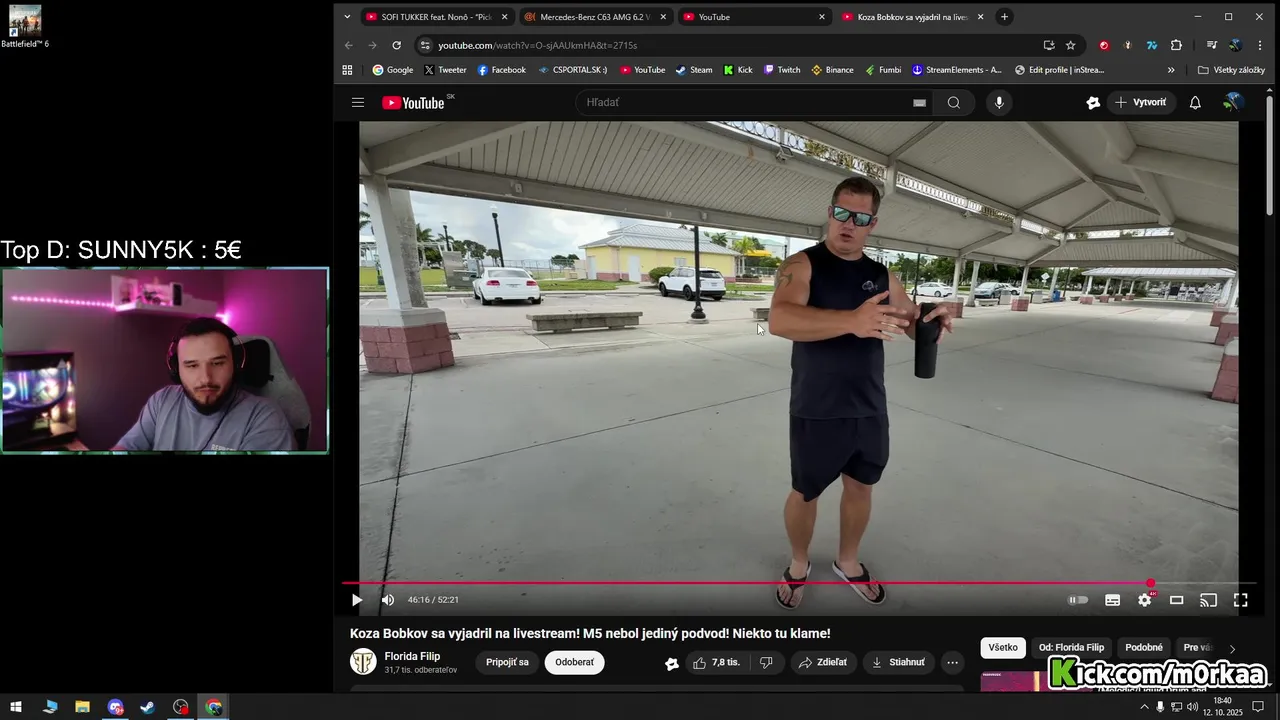
Task: Open the Florida Filip channel name link
Action: [412, 656]
